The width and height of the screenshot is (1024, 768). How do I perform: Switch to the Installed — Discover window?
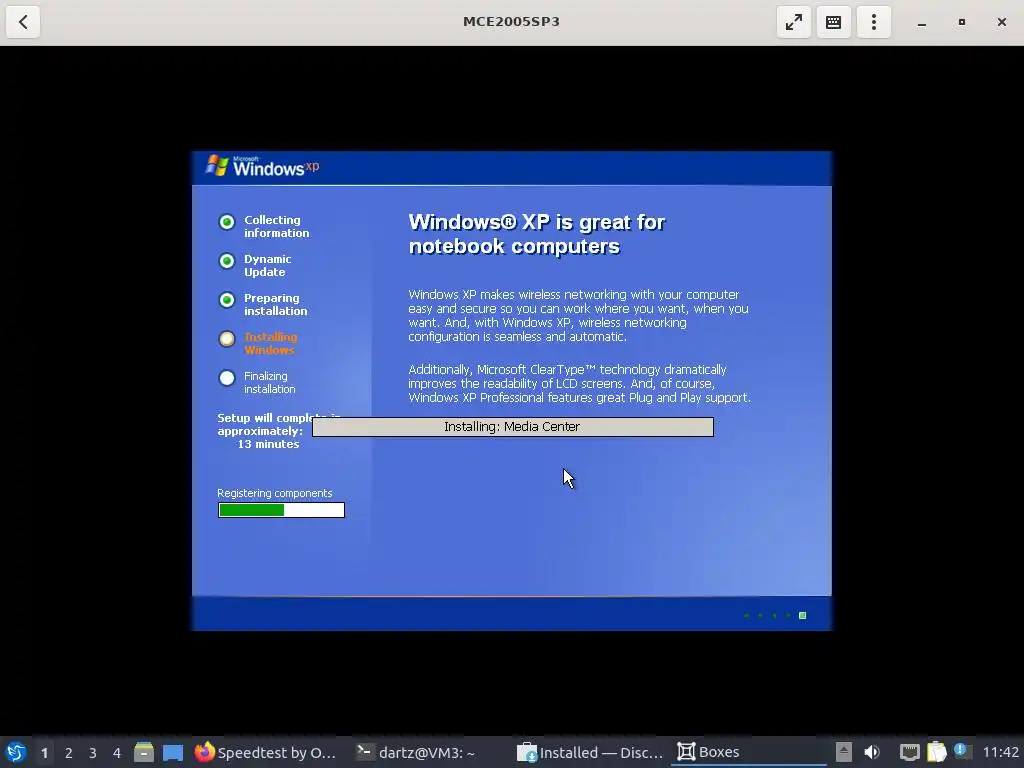pos(590,752)
